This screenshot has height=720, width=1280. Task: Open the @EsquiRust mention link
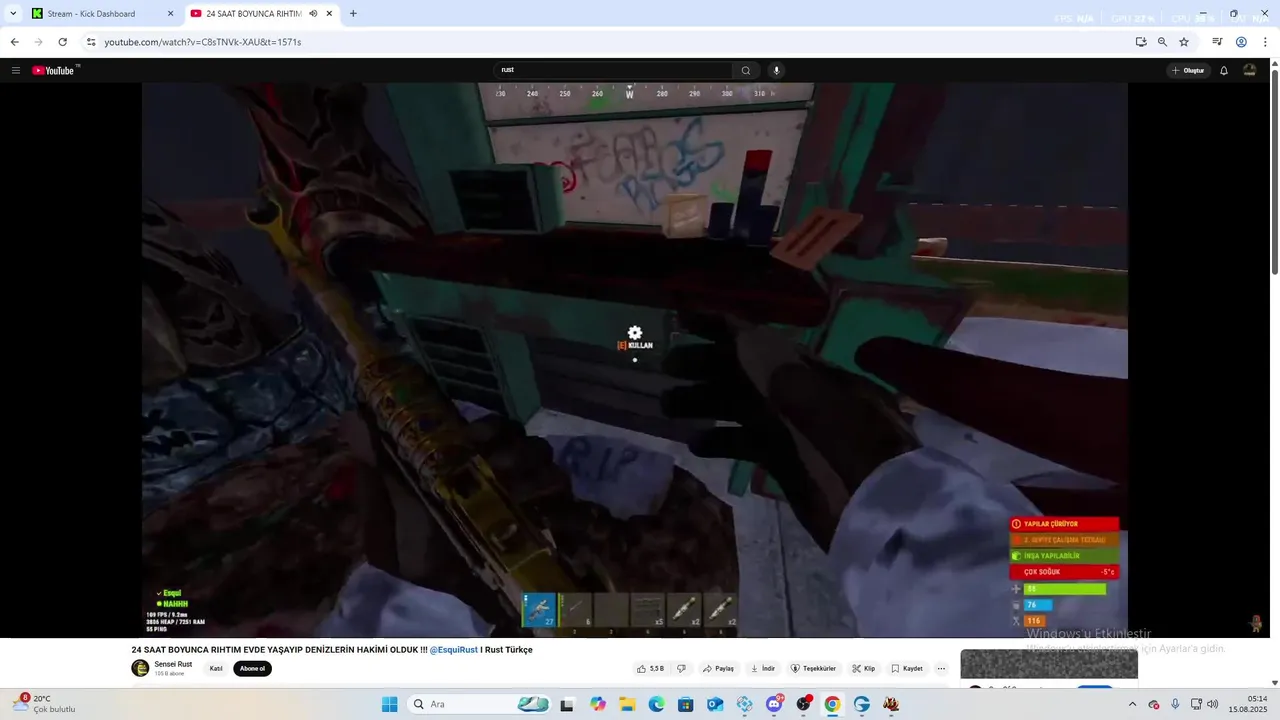click(x=454, y=650)
